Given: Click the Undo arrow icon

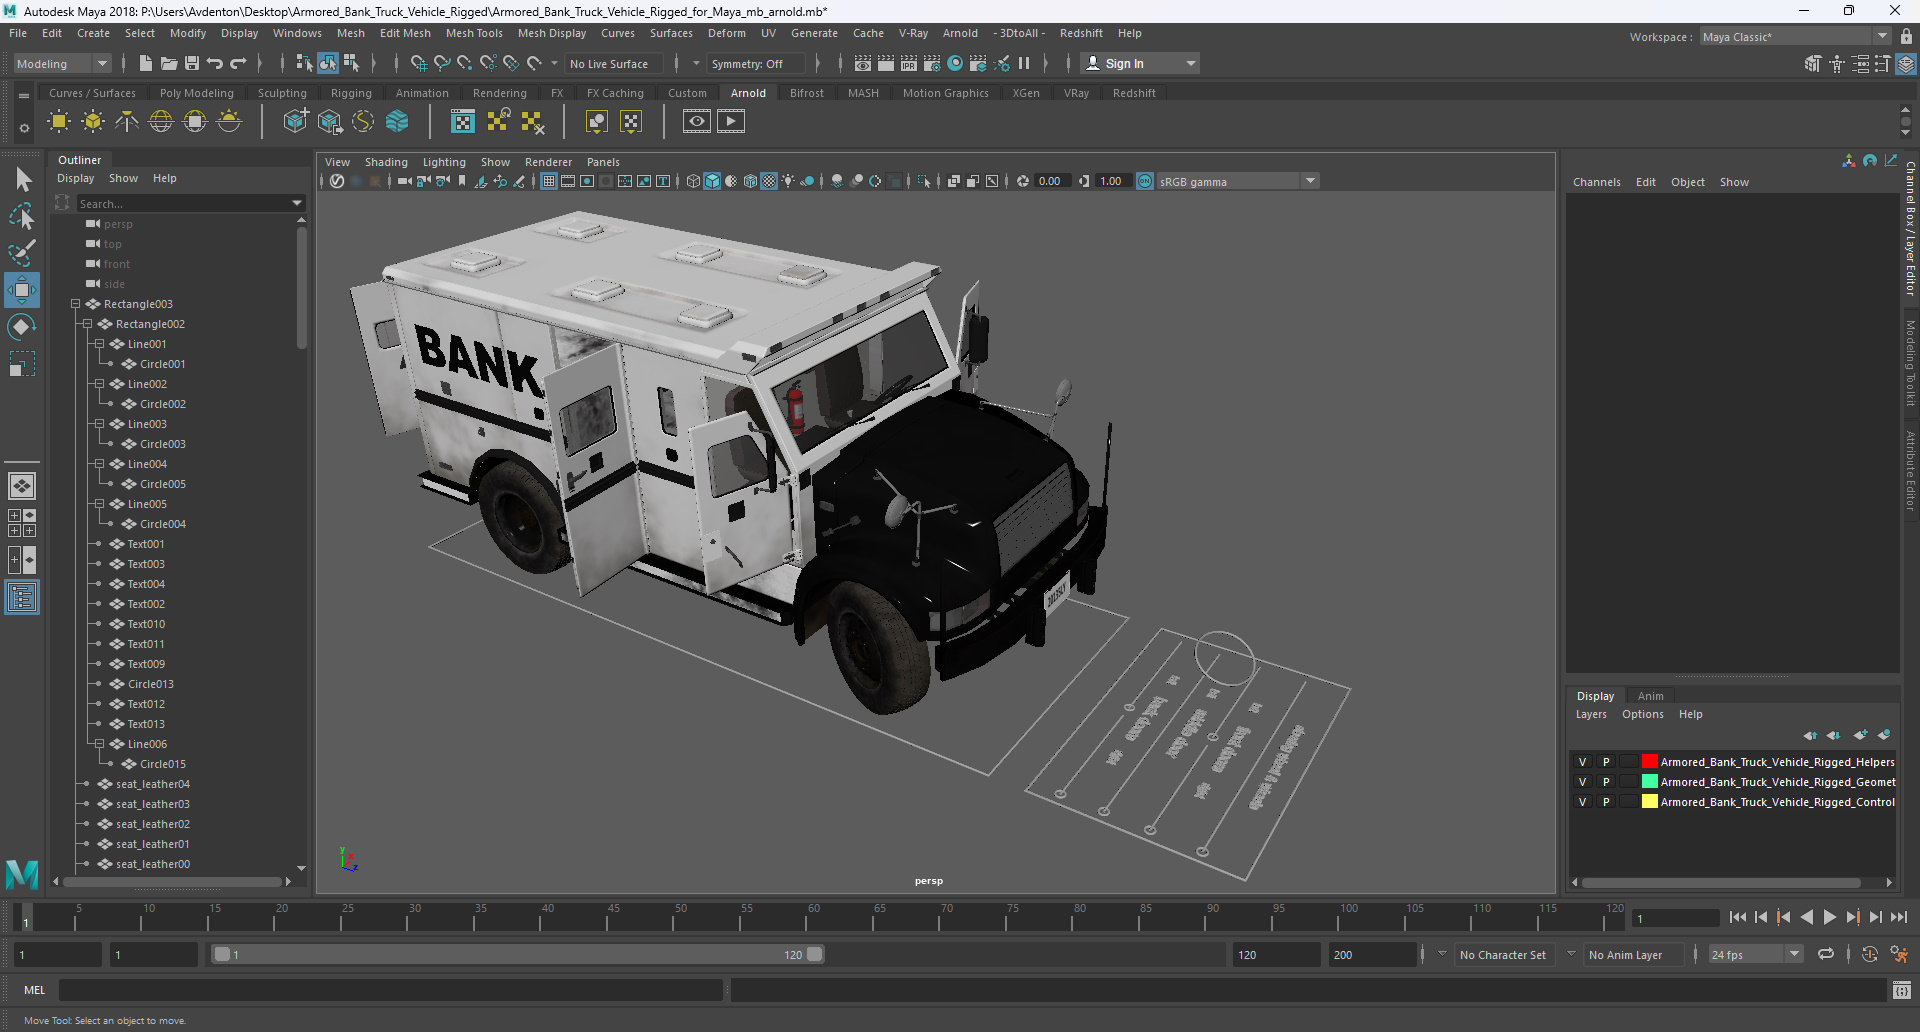Looking at the screenshot, I should pos(215,64).
